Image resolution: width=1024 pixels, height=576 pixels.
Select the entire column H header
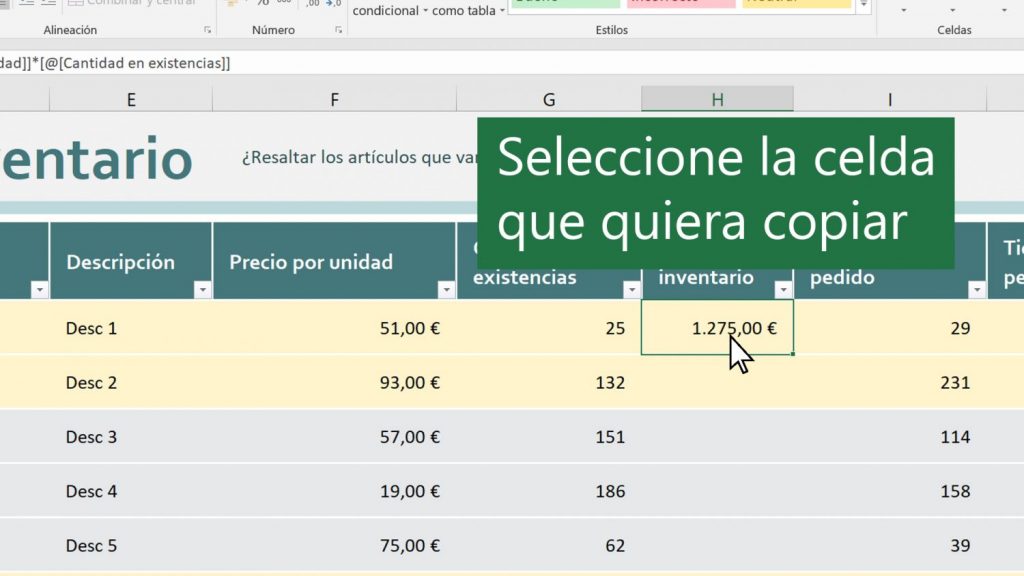(x=717, y=99)
